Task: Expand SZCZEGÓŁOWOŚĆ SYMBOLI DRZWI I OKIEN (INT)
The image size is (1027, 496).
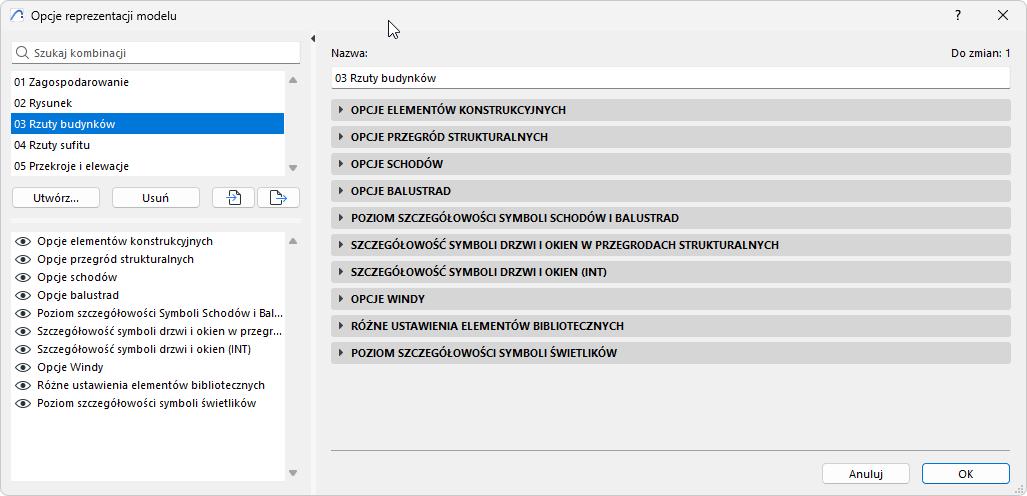Action: pyautogui.click(x=671, y=272)
